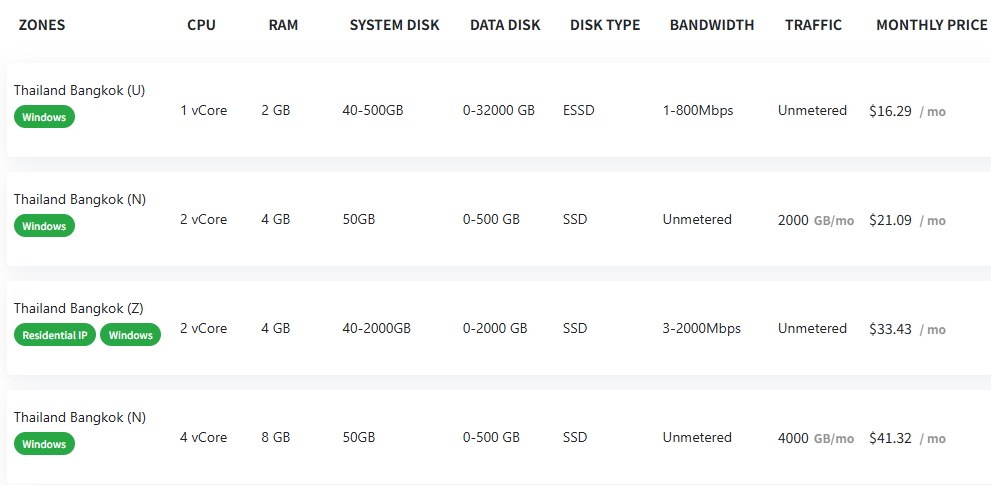The width and height of the screenshot is (991, 485).
Task: Click Windows badge in the $21.09 row
Action: [44, 226]
